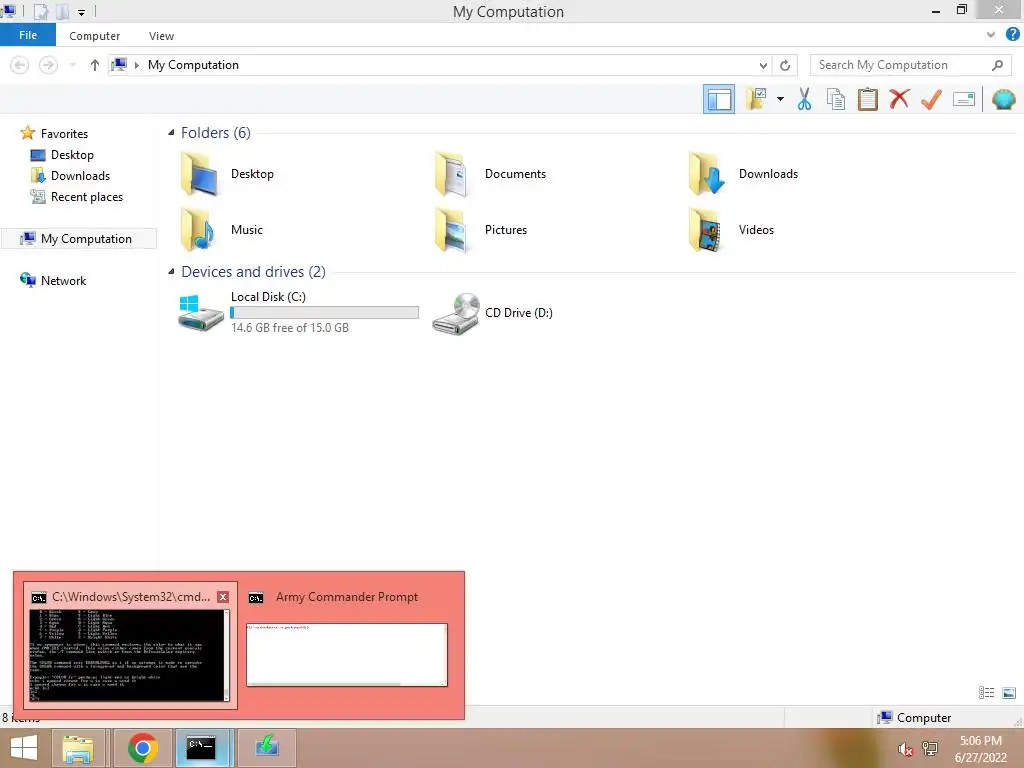The width and height of the screenshot is (1024, 768).
Task: Go up one level with up arrow
Action: [x=95, y=65]
